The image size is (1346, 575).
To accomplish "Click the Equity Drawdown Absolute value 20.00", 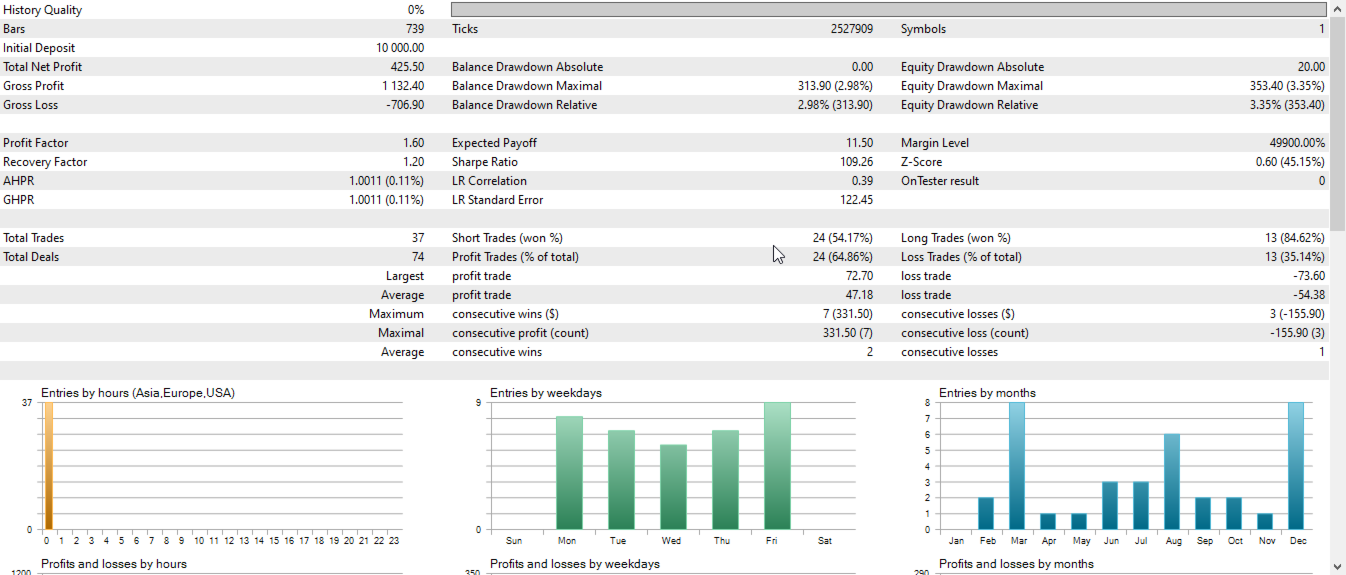I will point(1311,67).
